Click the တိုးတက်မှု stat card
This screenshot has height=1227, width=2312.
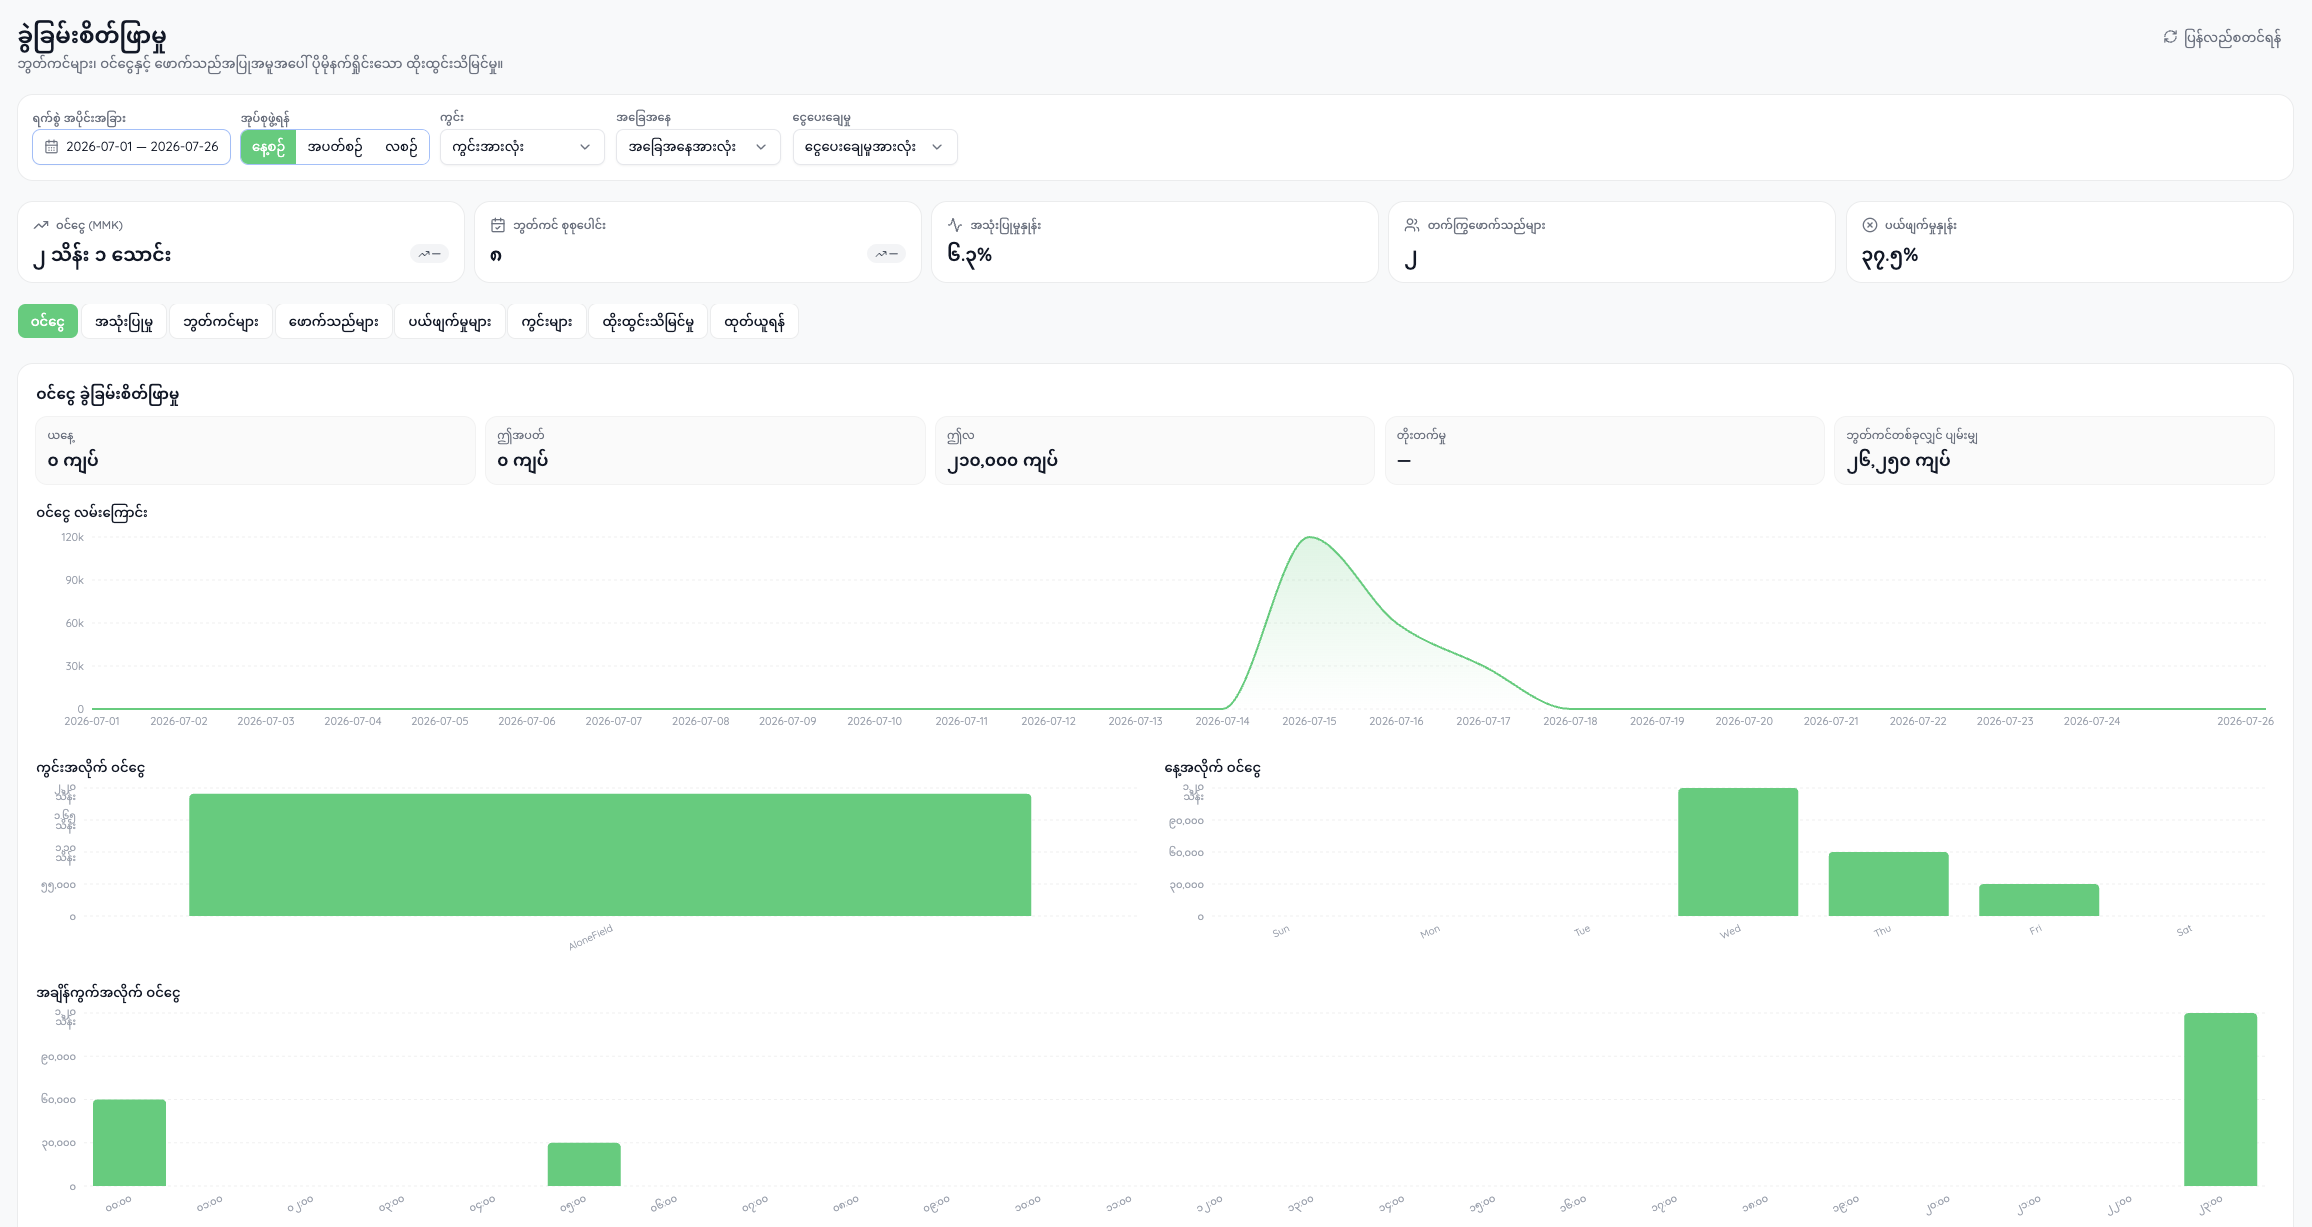pyautogui.click(x=1605, y=451)
